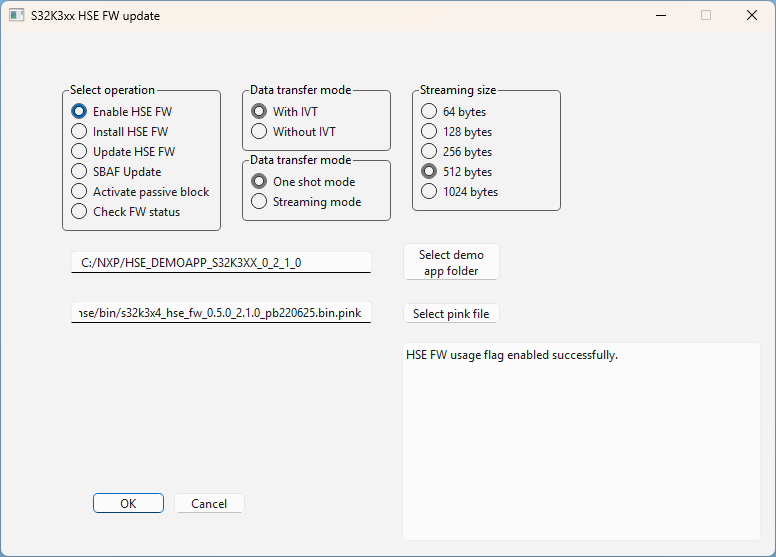
Task: Select the Install HSE FW operation
Action: (x=80, y=131)
